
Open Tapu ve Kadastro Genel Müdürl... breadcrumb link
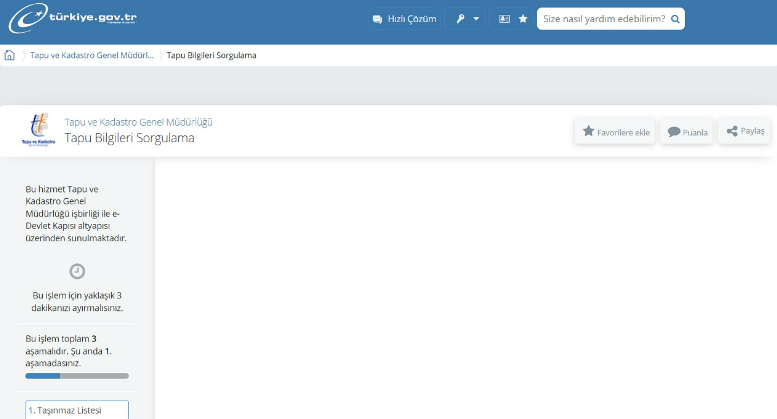92,55
